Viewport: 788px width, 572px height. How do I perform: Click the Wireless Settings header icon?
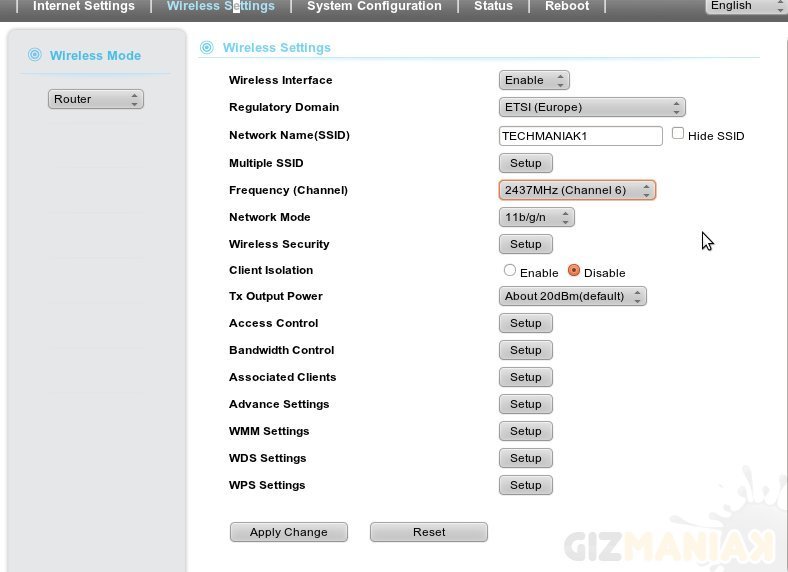[207, 47]
